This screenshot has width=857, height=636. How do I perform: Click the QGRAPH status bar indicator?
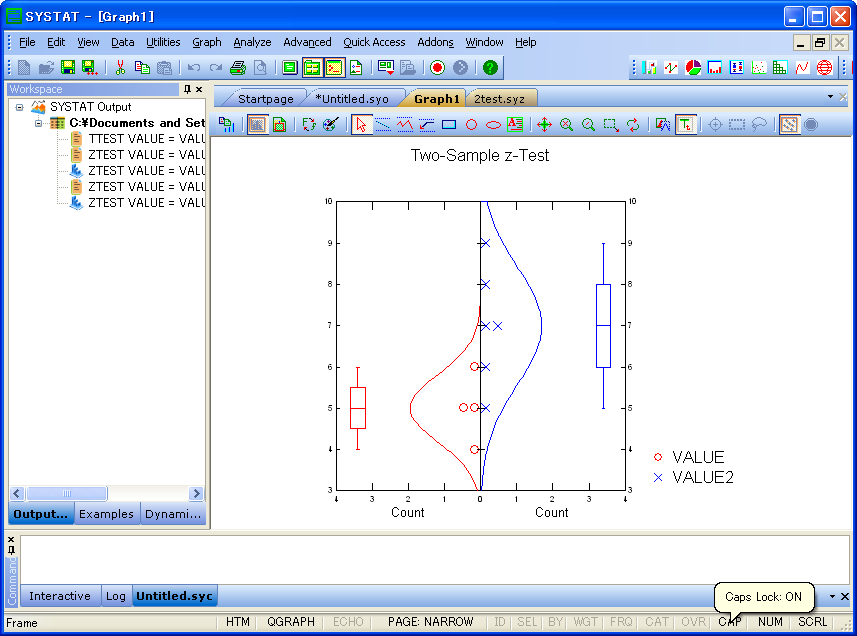coord(291,622)
